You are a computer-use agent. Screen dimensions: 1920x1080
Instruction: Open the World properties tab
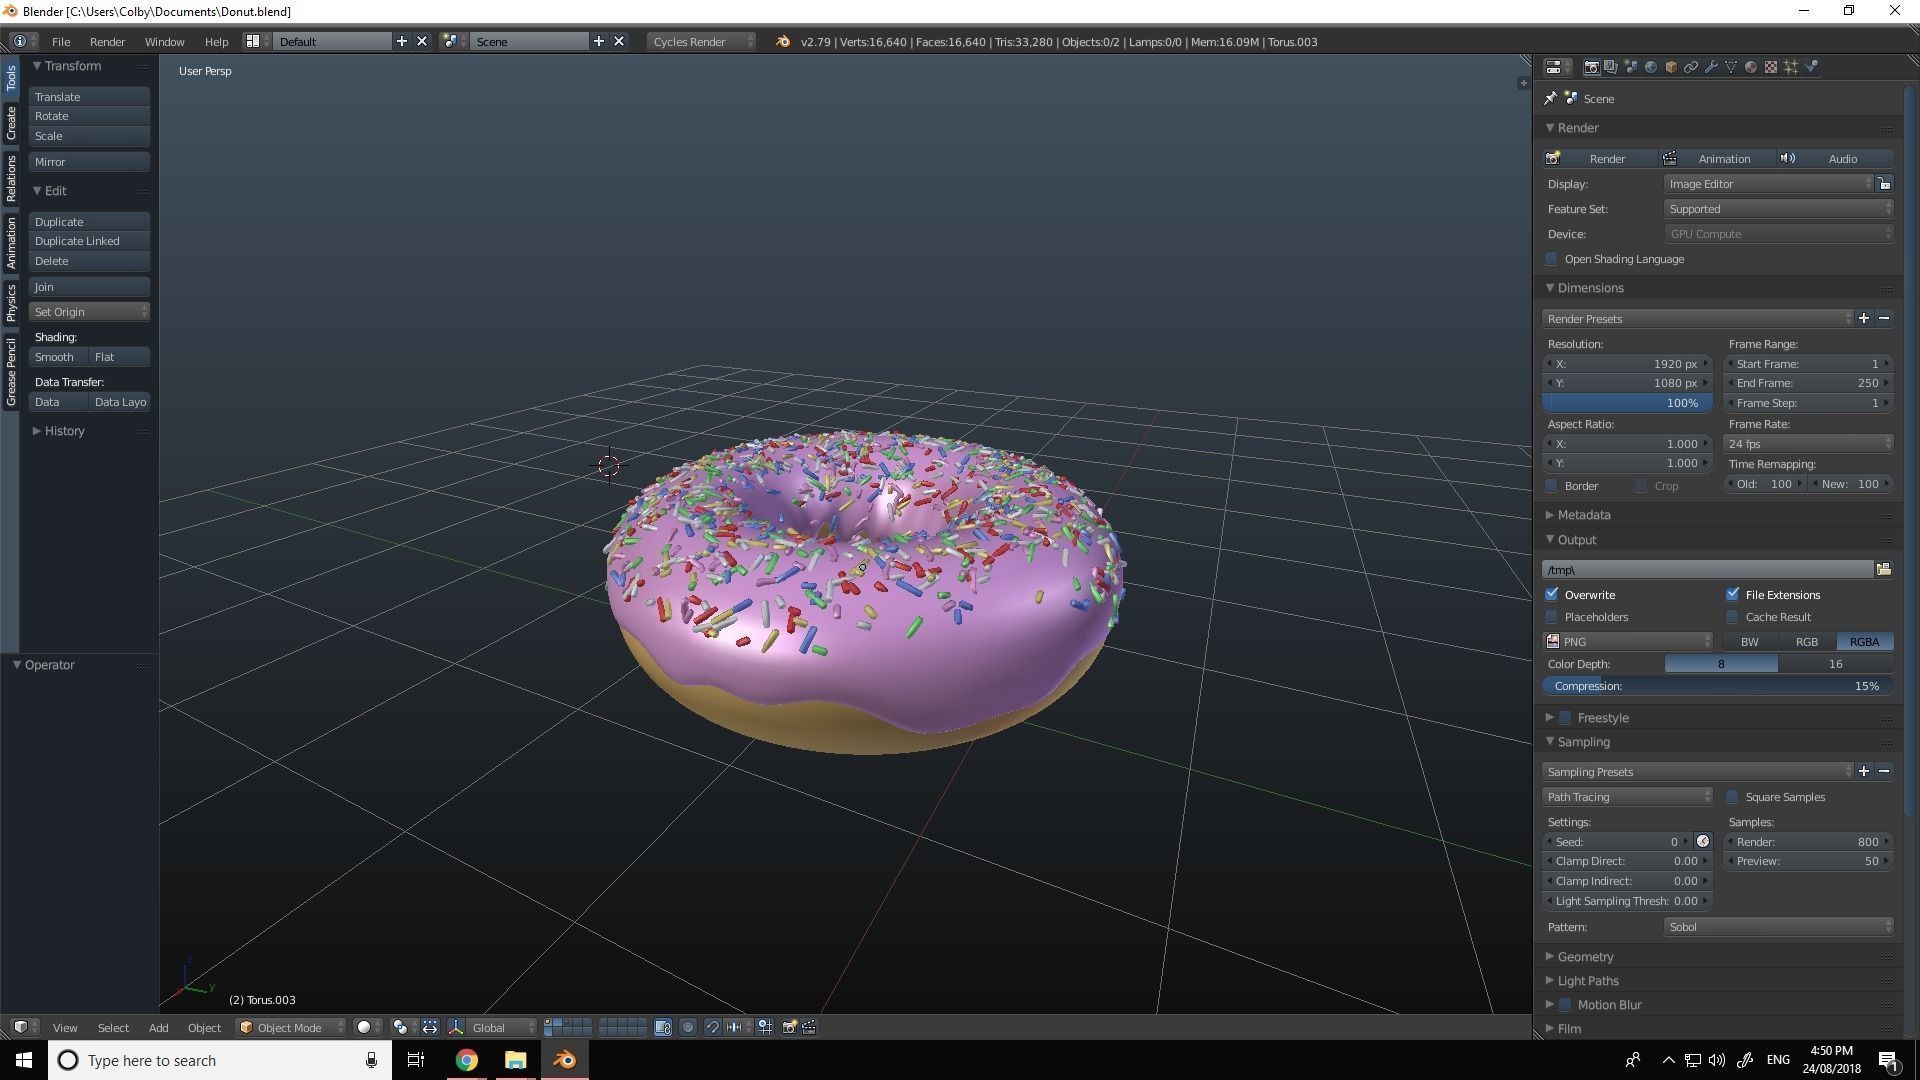(1651, 67)
